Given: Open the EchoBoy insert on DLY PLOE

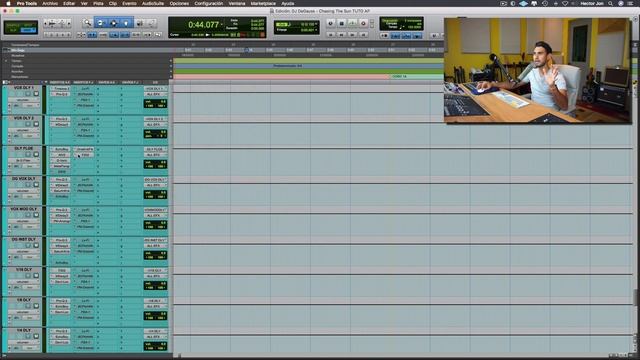Looking at the screenshot, I should 61,149.
